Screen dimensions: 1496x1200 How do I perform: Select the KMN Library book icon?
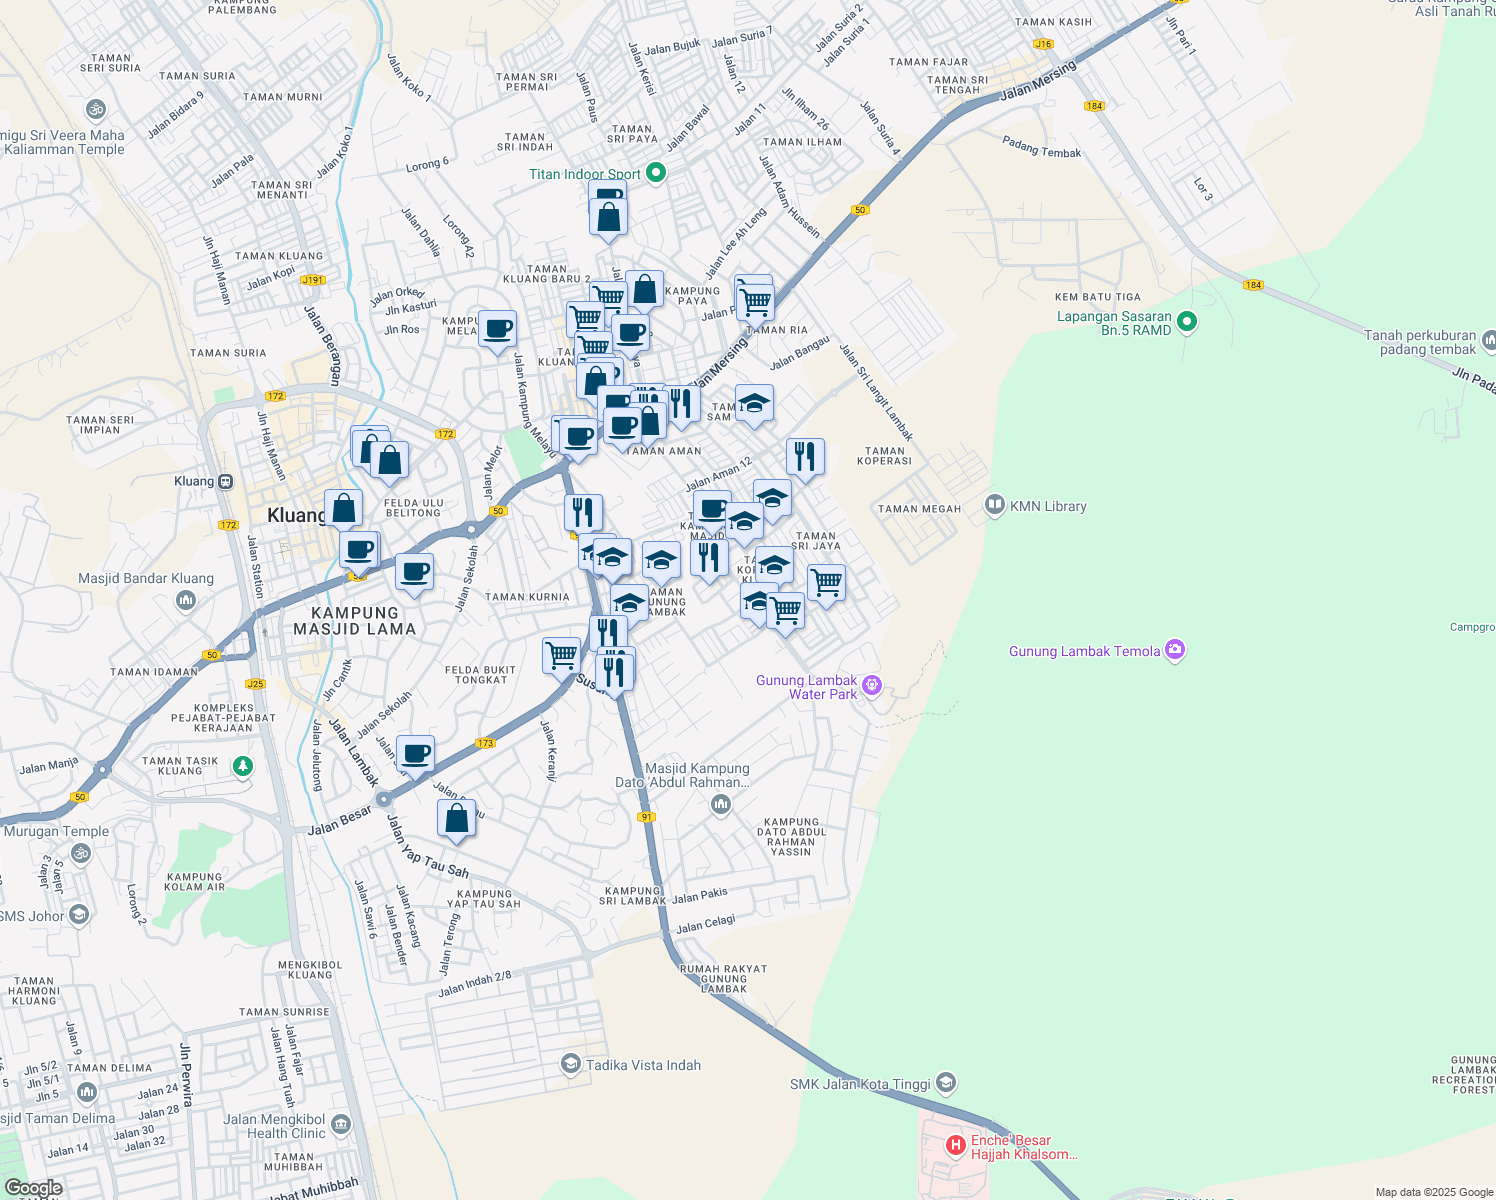[x=994, y=505]
